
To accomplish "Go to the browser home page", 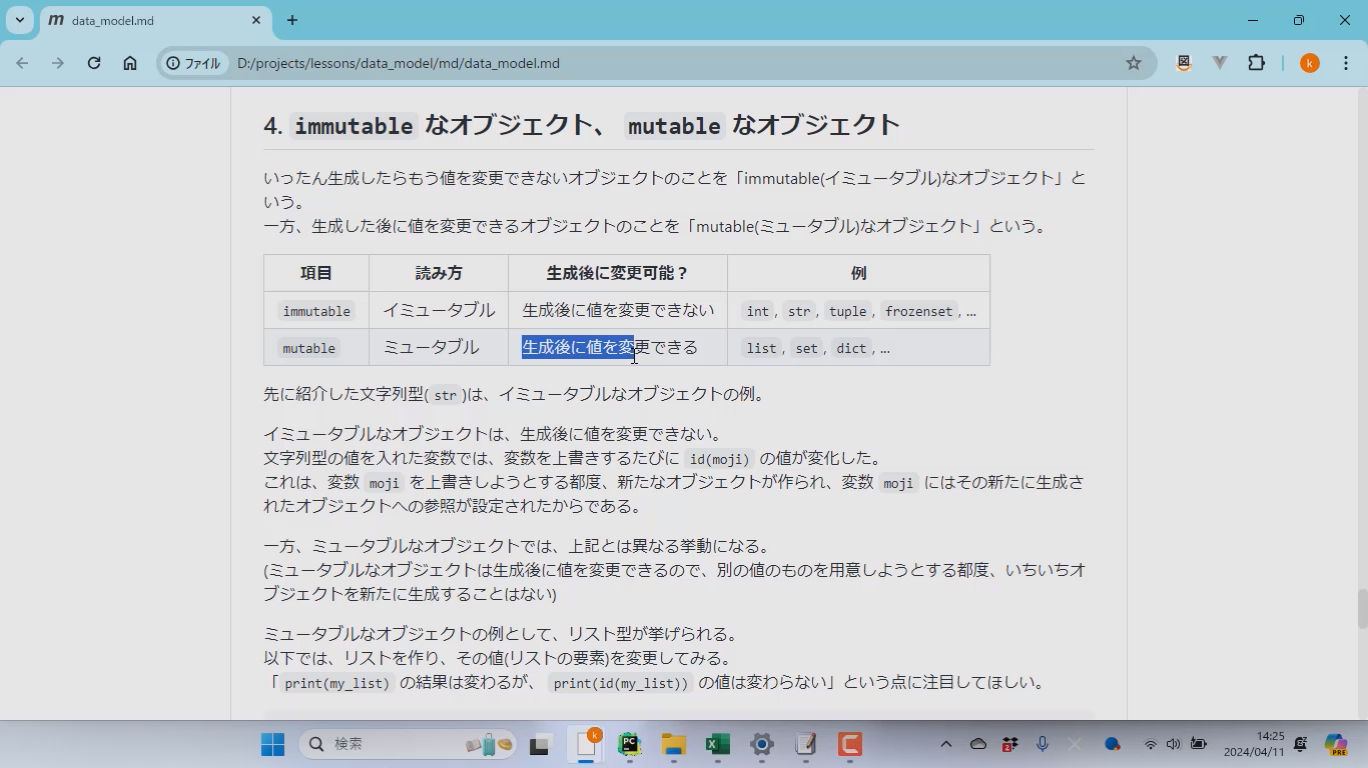I will pyautogui.click(x=130, y=63).
